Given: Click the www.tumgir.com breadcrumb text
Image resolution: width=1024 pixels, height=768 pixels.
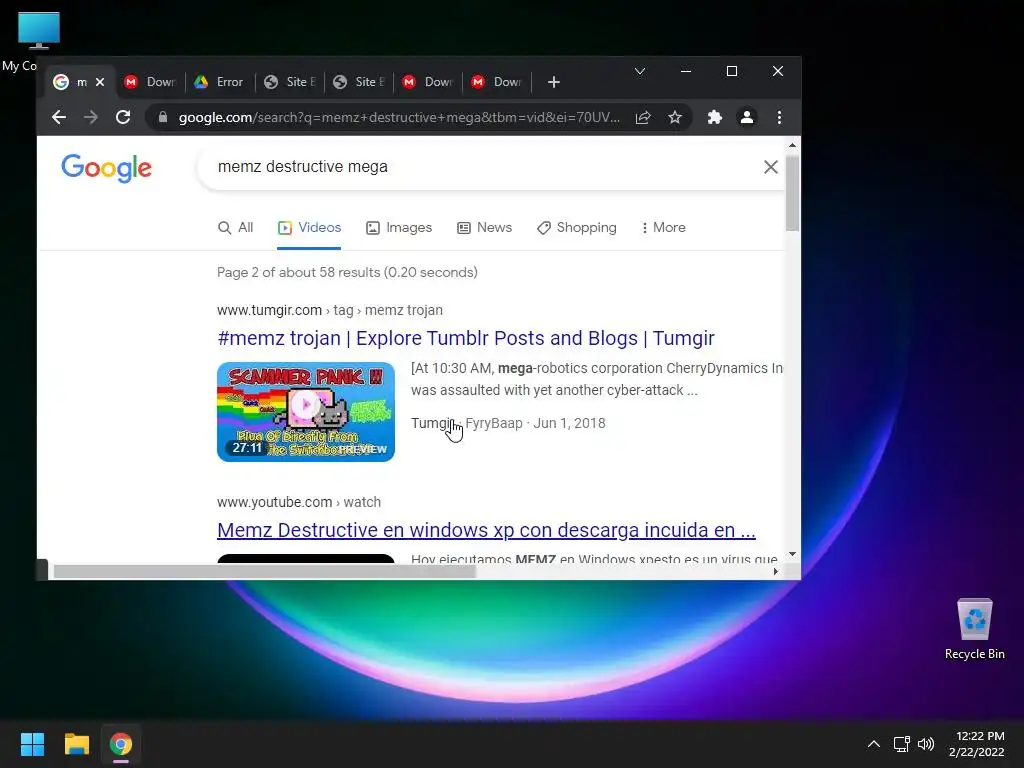Looking at the screenshot, I should tap(269, 310).
